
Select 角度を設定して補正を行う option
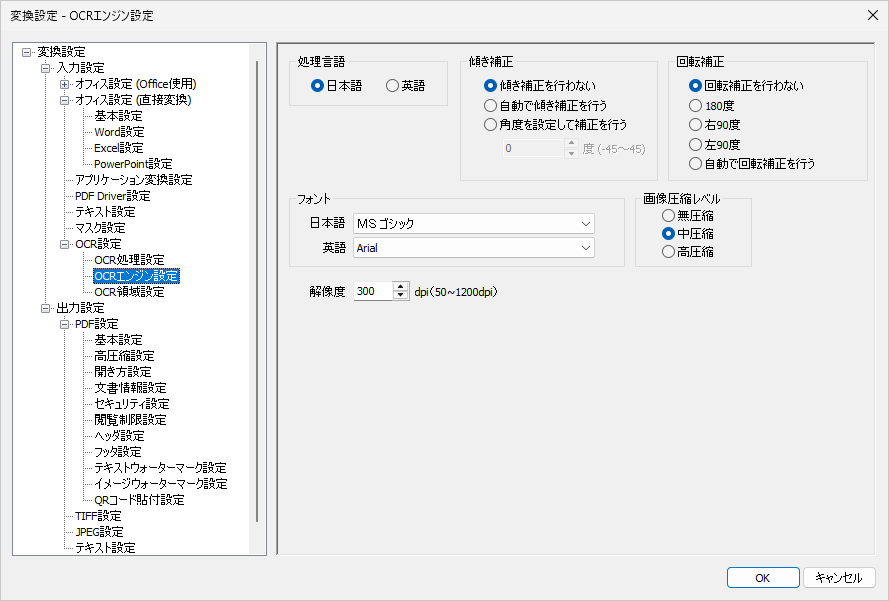[490, 125]
